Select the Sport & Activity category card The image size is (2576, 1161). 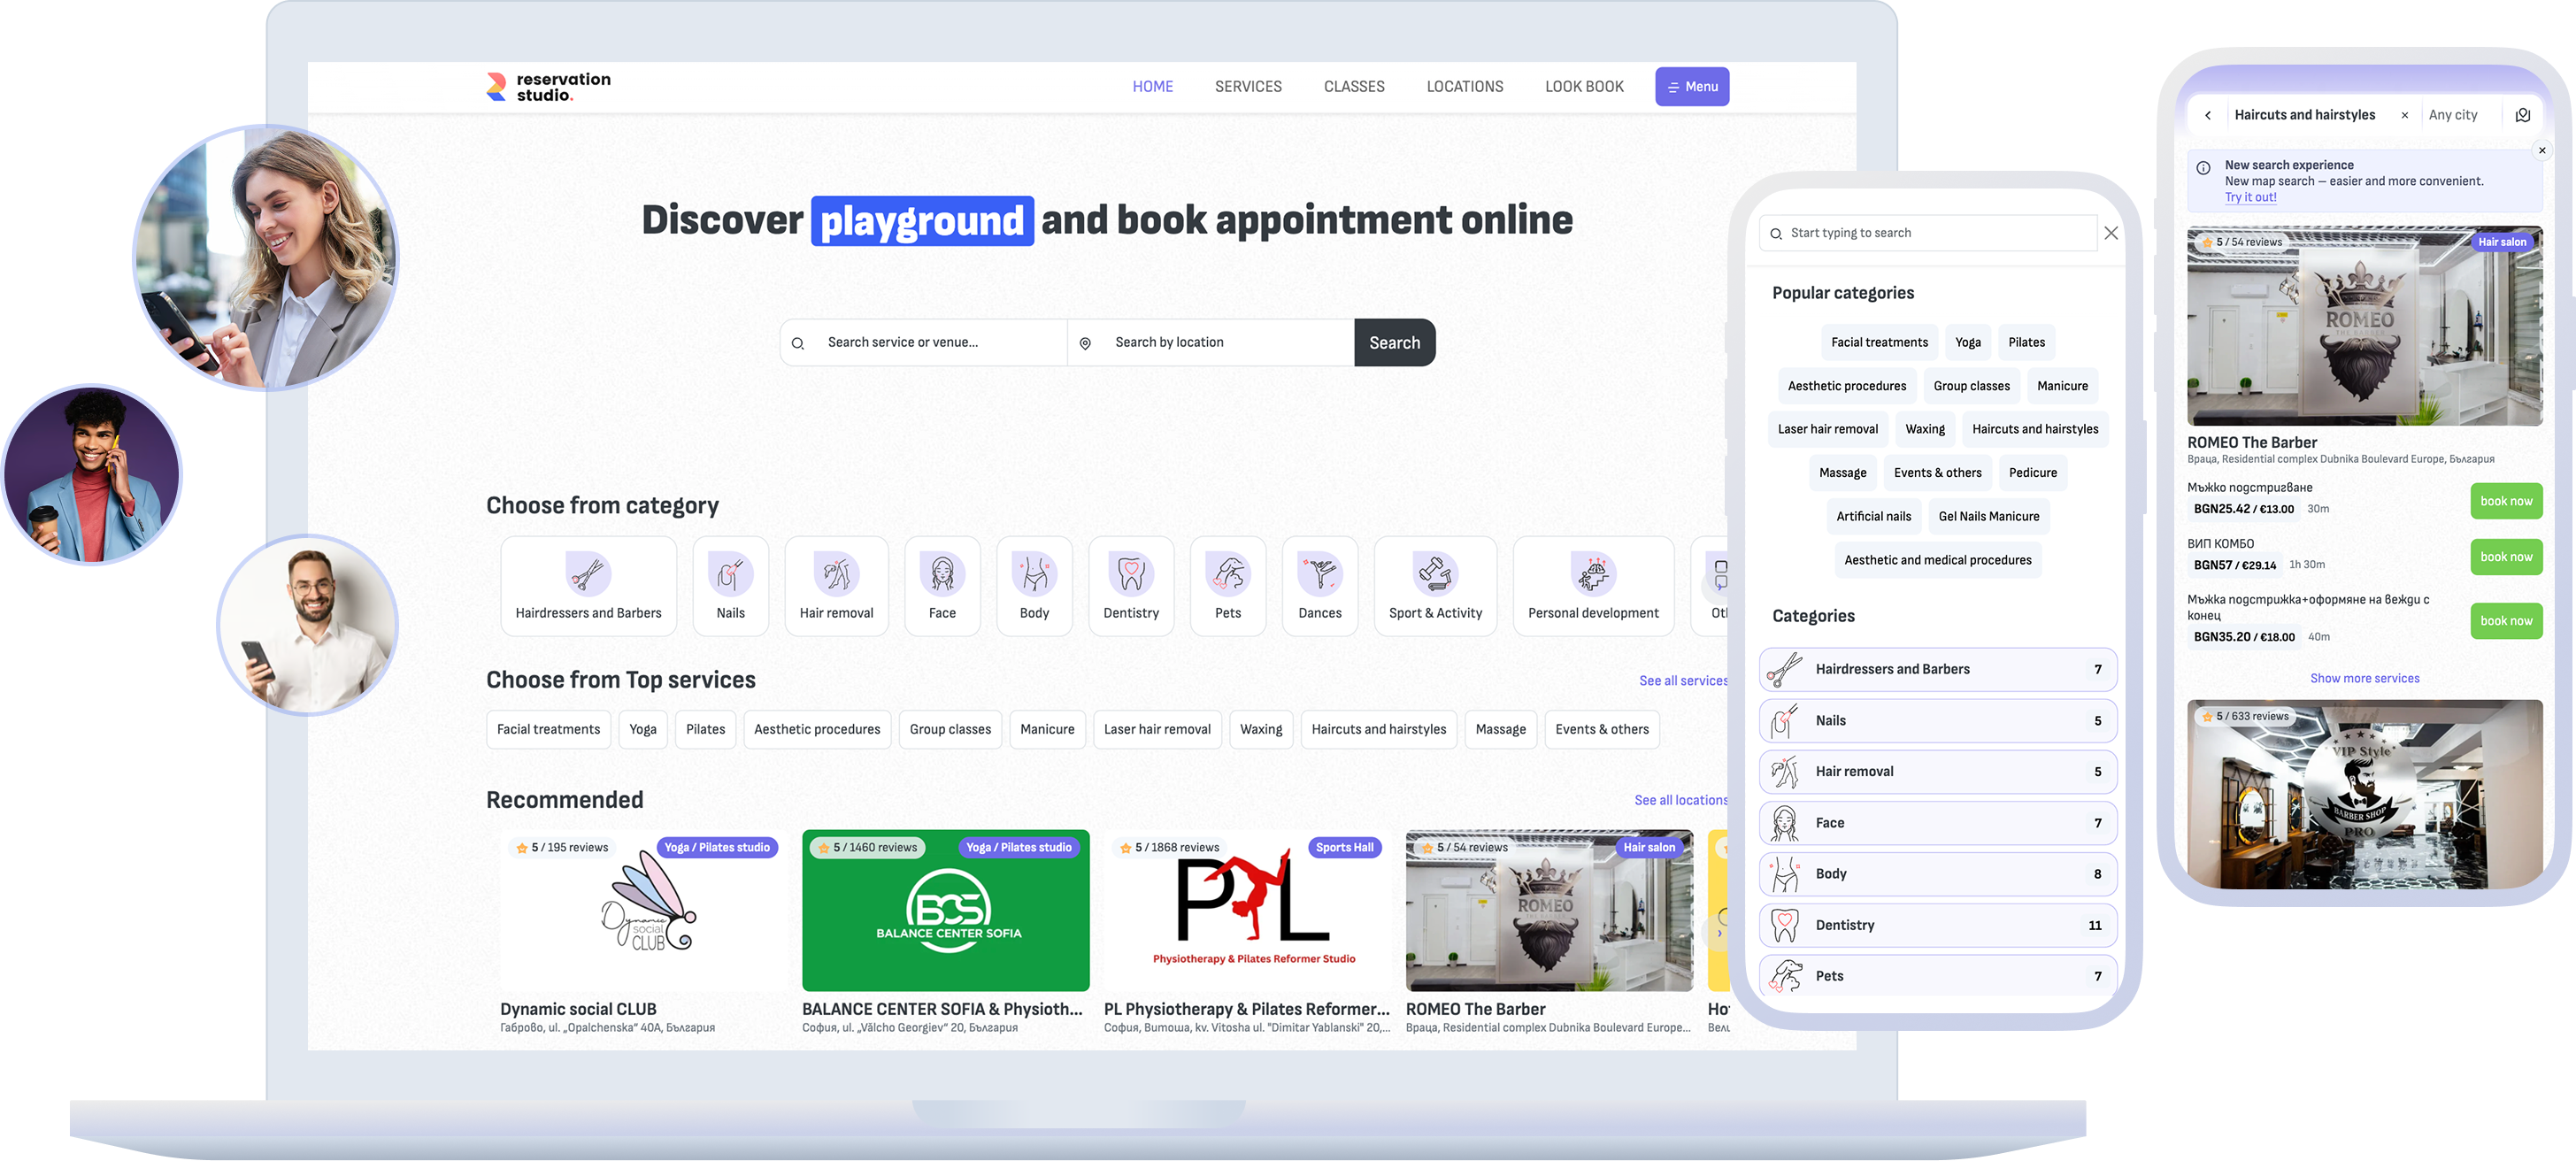click(x=1435, y=586)
